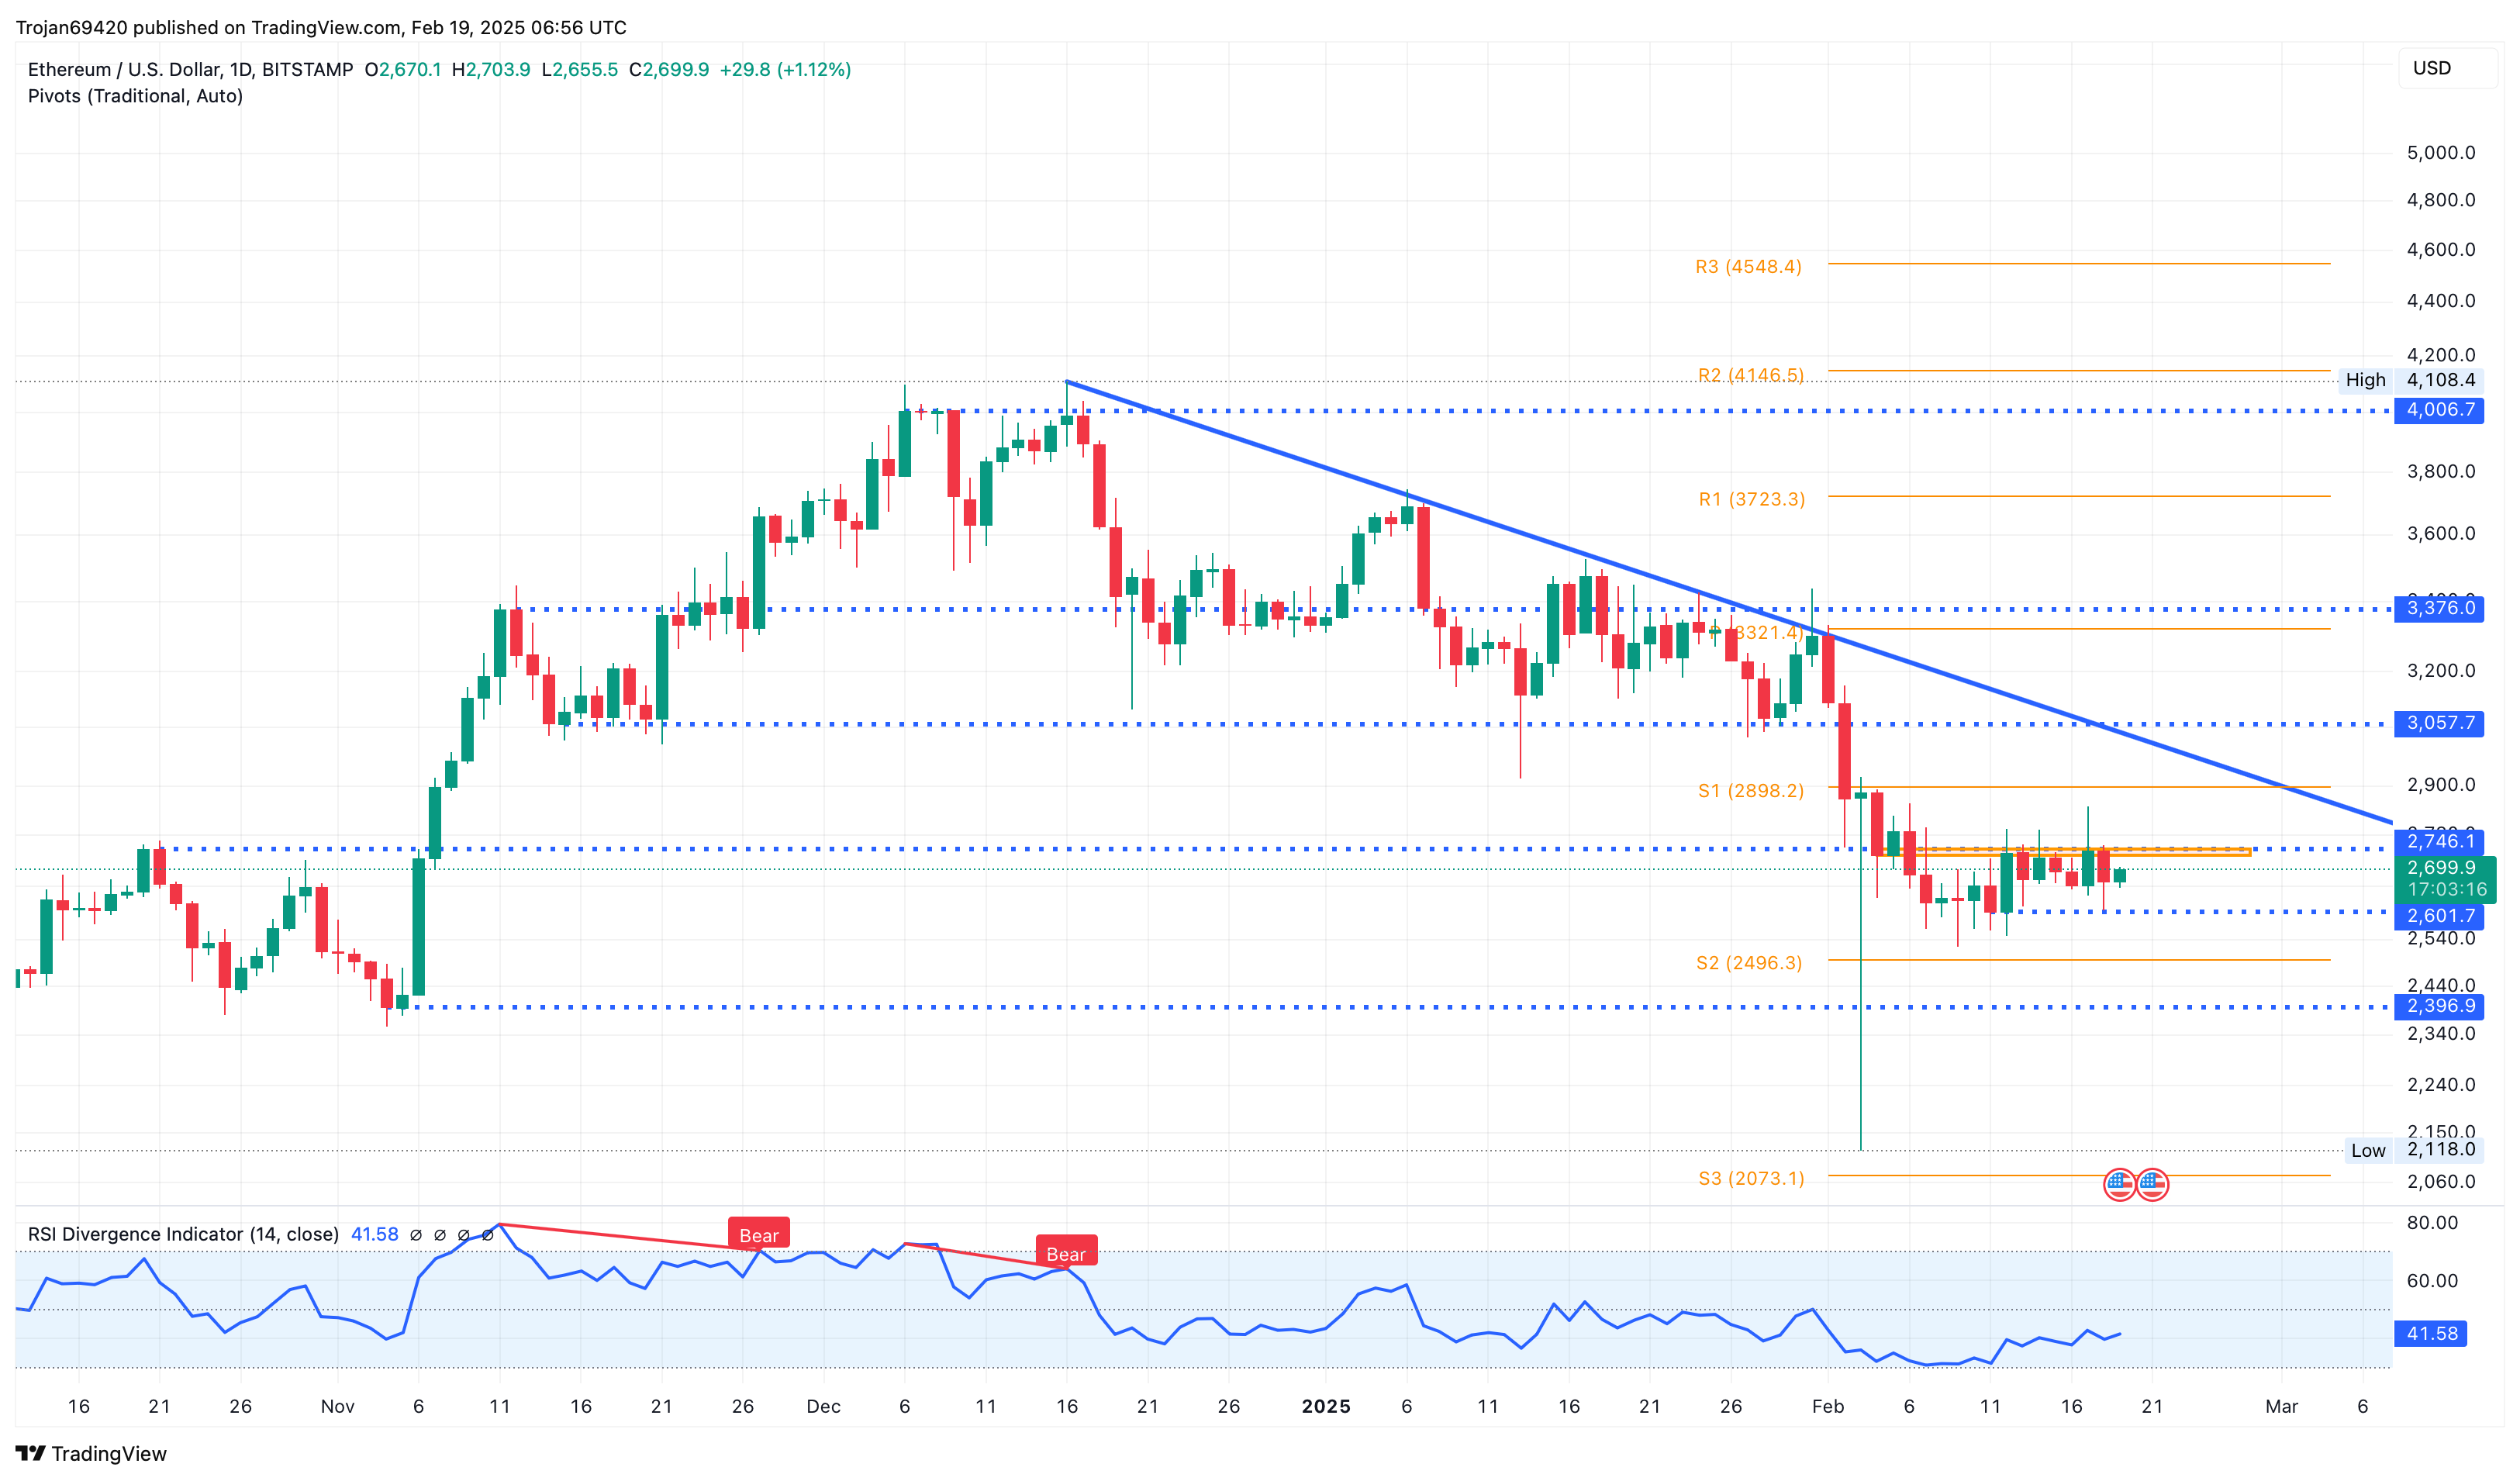Click the Nov label on time axis
Image resolution: width=2520 pixels, height=1481 pixels.
click(337, 1407)
